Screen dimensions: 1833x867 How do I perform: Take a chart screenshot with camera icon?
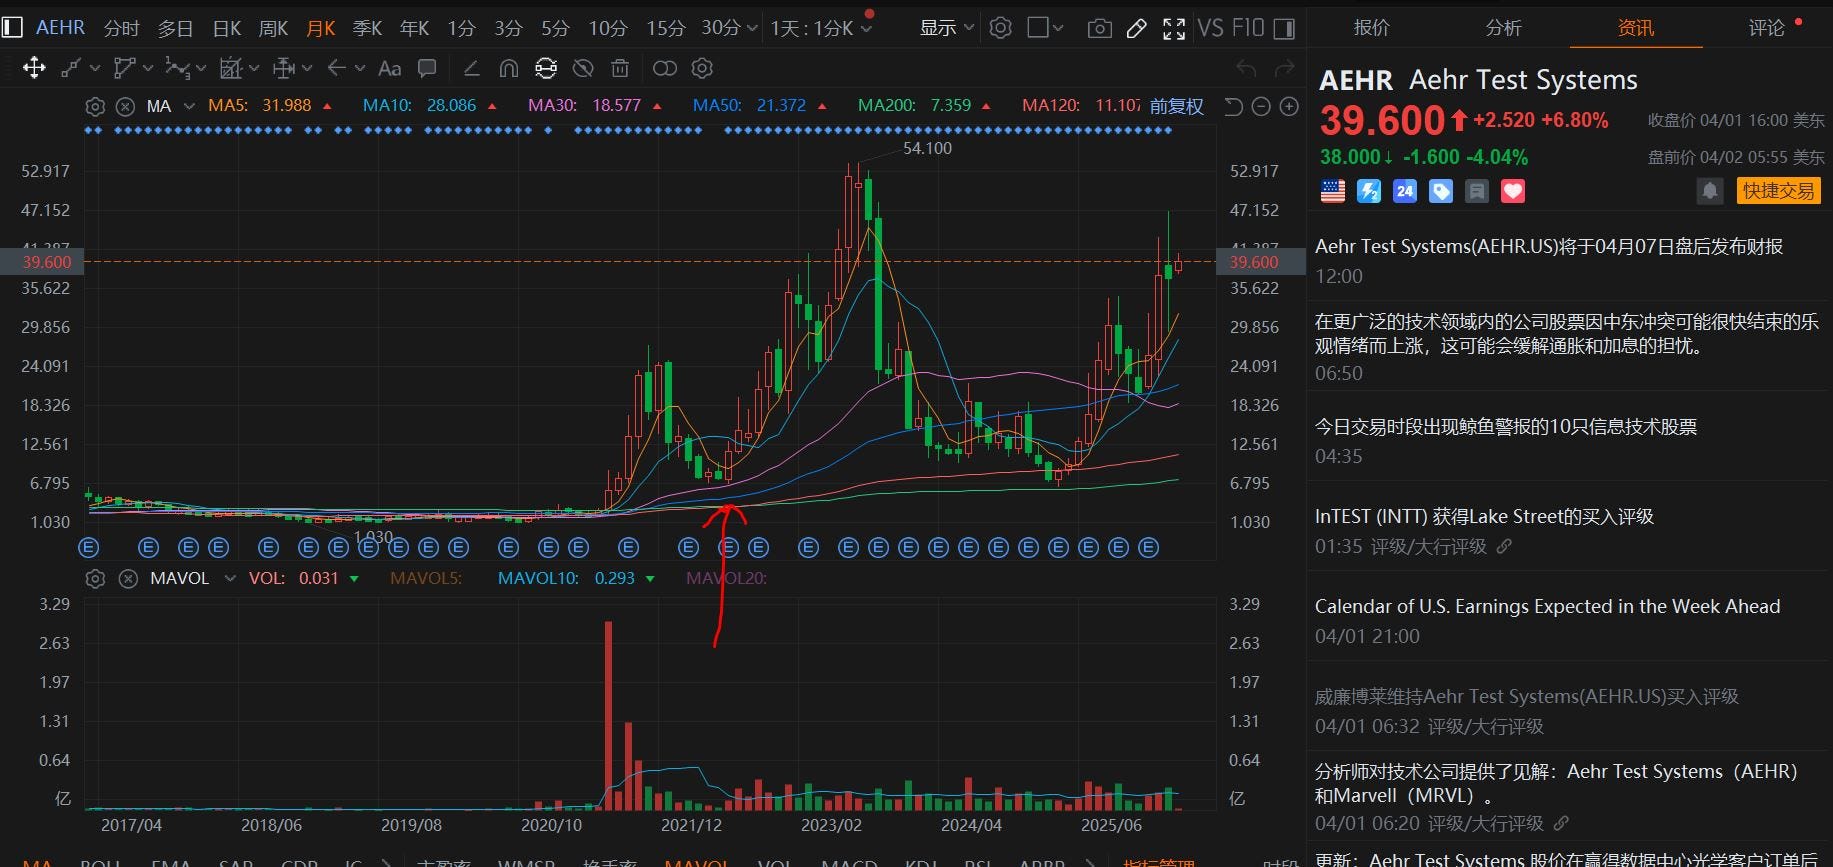pyautogui.click(x=1099, y=29)
